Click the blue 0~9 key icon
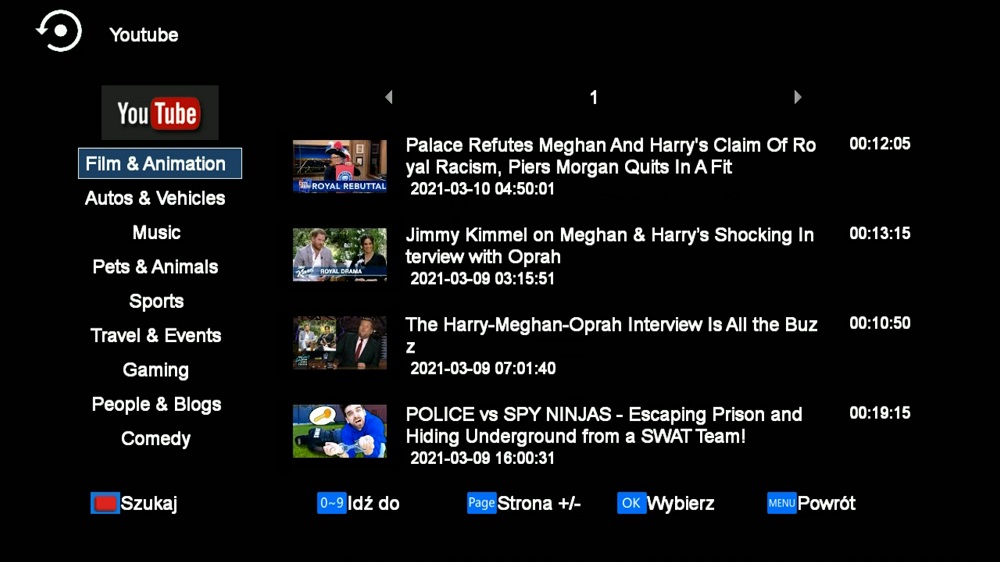 click(x=332, y=503)
